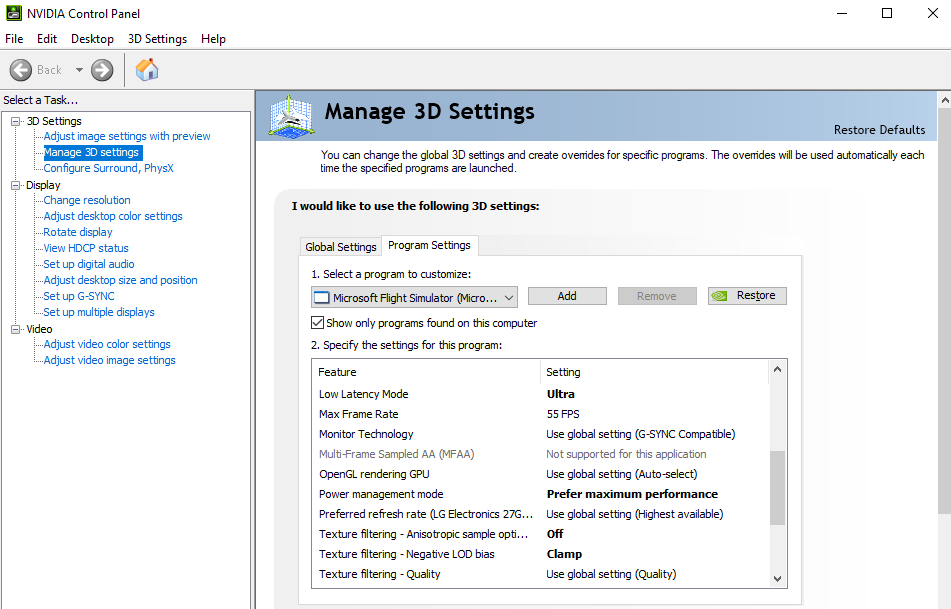Collapse the Video tree branch

(14, 328)
